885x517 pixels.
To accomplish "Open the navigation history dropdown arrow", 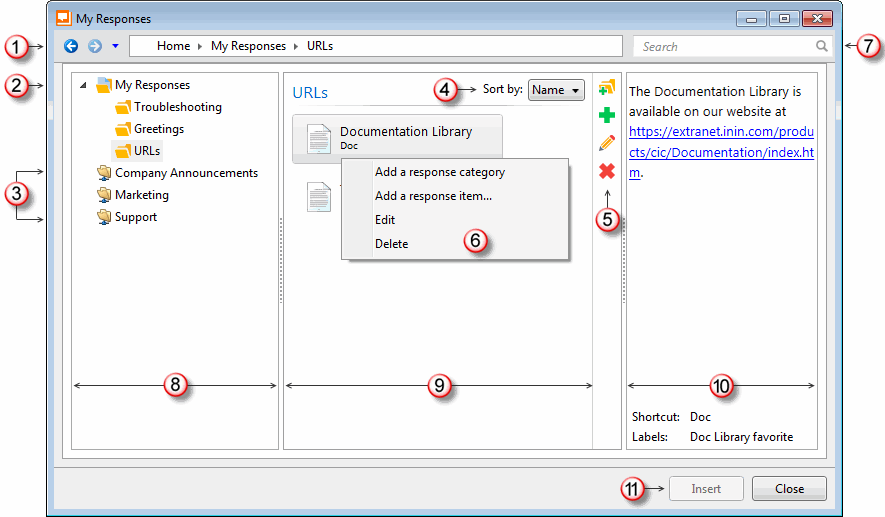I will [x=115, y=46].
